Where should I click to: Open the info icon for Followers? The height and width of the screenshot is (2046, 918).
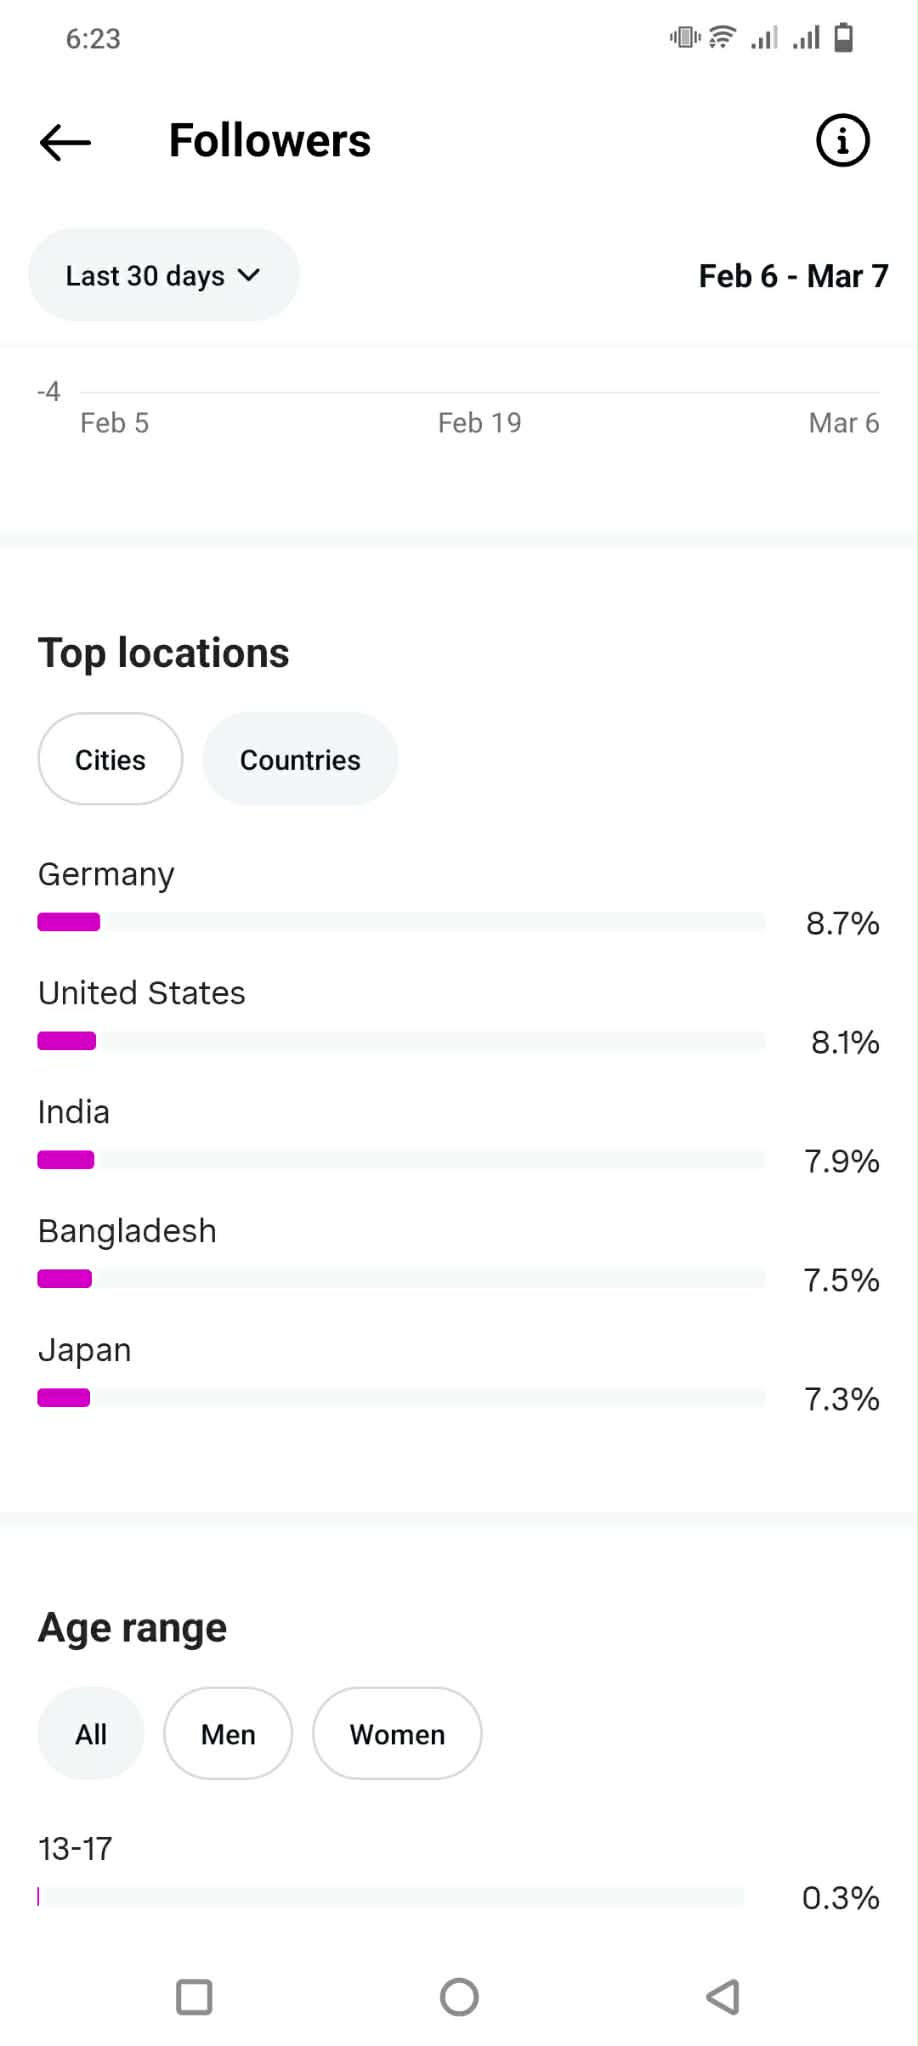pyautogui.click(x=843, y=141)
